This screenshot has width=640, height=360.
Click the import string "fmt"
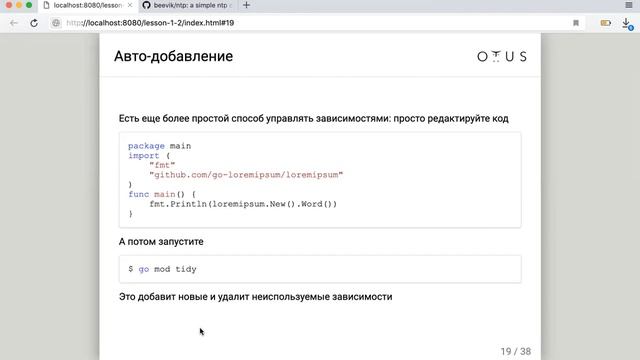tap(162, 165)
